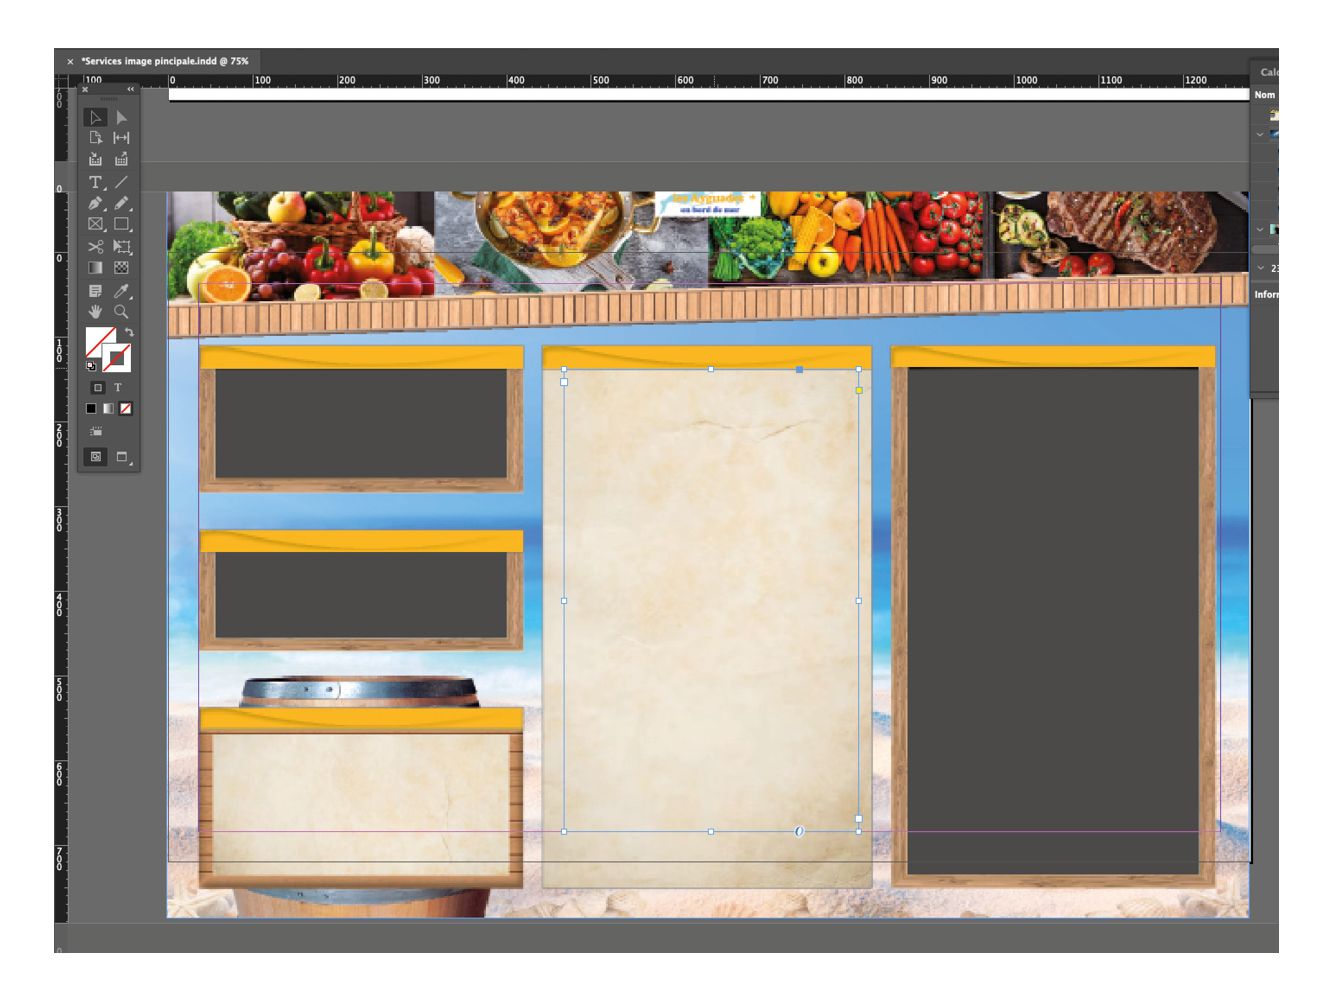The width and height of the screenshot is (1333, 1000).
Task: Select the Pen tool
Action: 95,203
